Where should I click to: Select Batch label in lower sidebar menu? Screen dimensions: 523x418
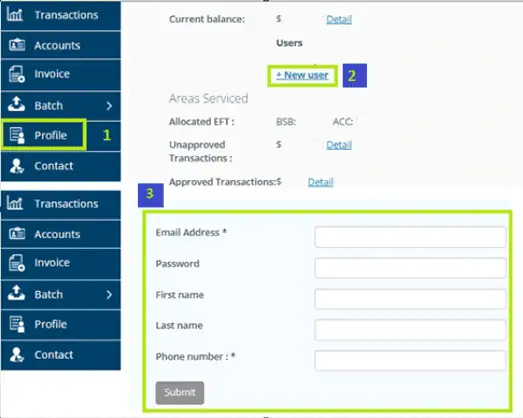(x=49, y=295)
